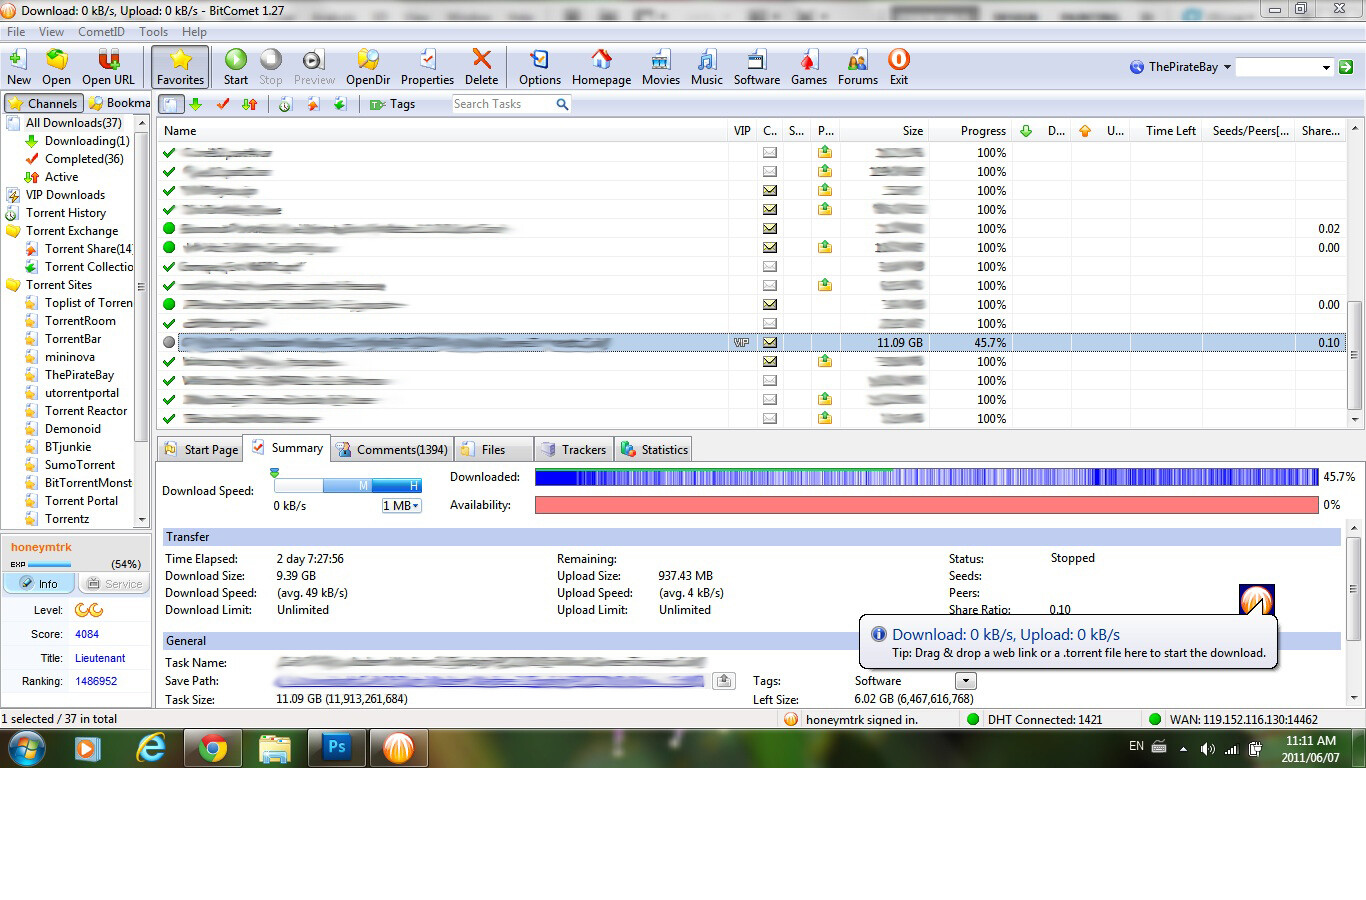The height and width of the screenshot is (900, 1366).
Task: Click the Search Tasks input field
Action: tap(502, 104)
